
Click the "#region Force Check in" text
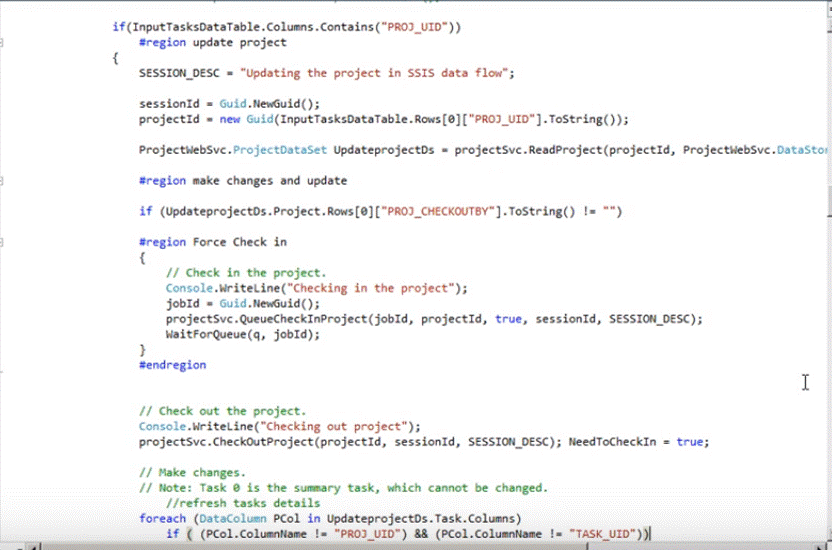(x=212, y=242)
